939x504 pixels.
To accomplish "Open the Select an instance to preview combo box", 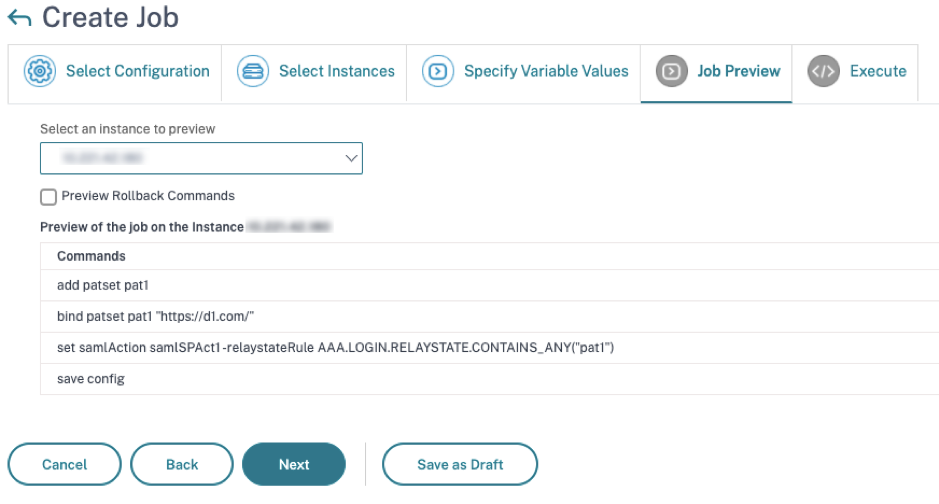I will pos(201,158).
